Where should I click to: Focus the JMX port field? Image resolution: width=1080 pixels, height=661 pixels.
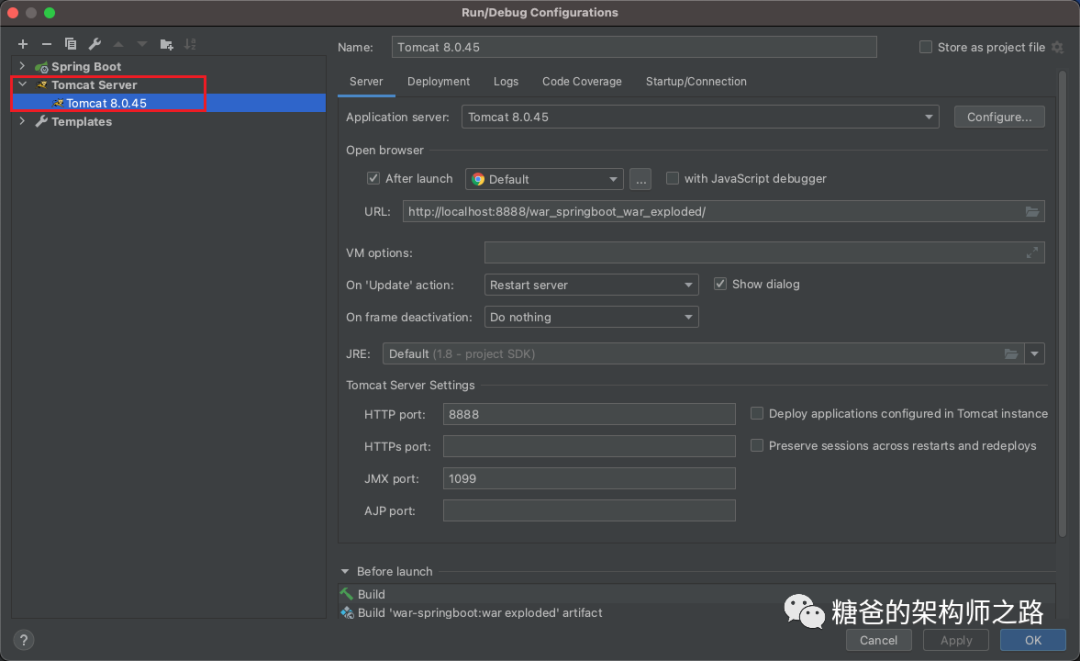(x=589, y=479)
